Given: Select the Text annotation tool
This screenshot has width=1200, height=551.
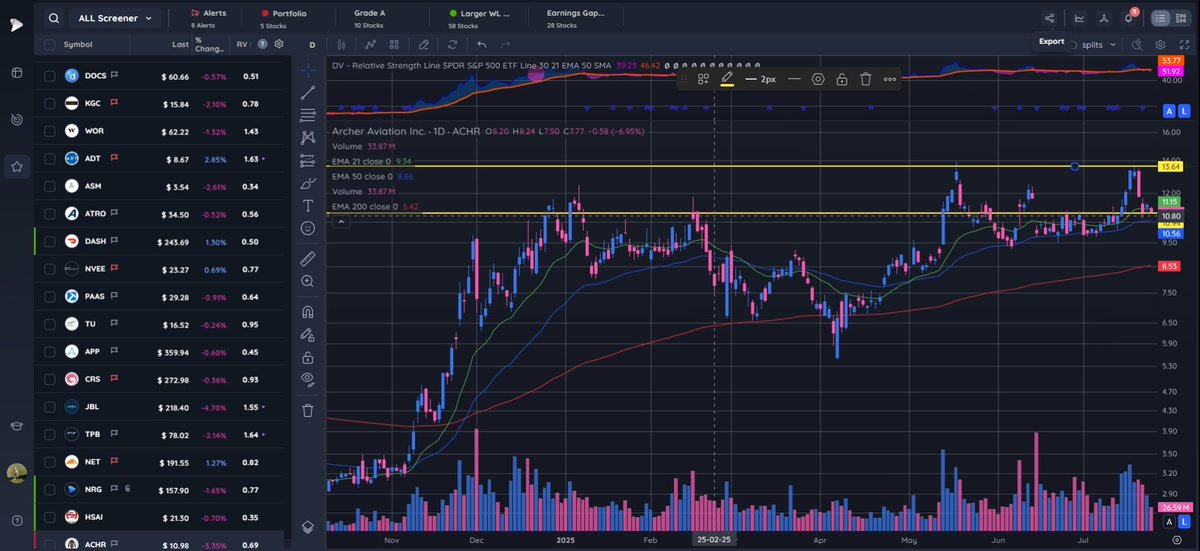Looking at the screenshot, I should pos(308,206).
